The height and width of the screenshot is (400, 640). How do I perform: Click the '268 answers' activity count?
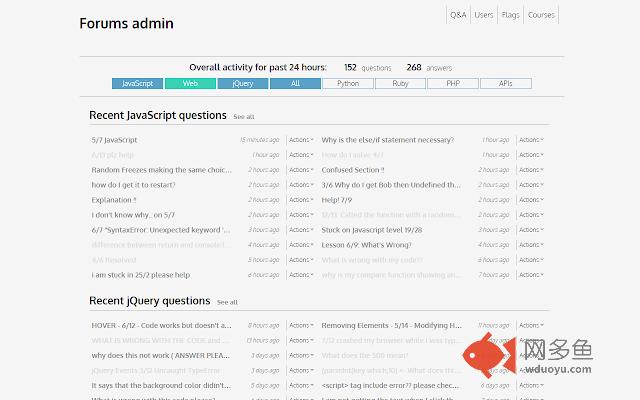click(x=429, y=68)
